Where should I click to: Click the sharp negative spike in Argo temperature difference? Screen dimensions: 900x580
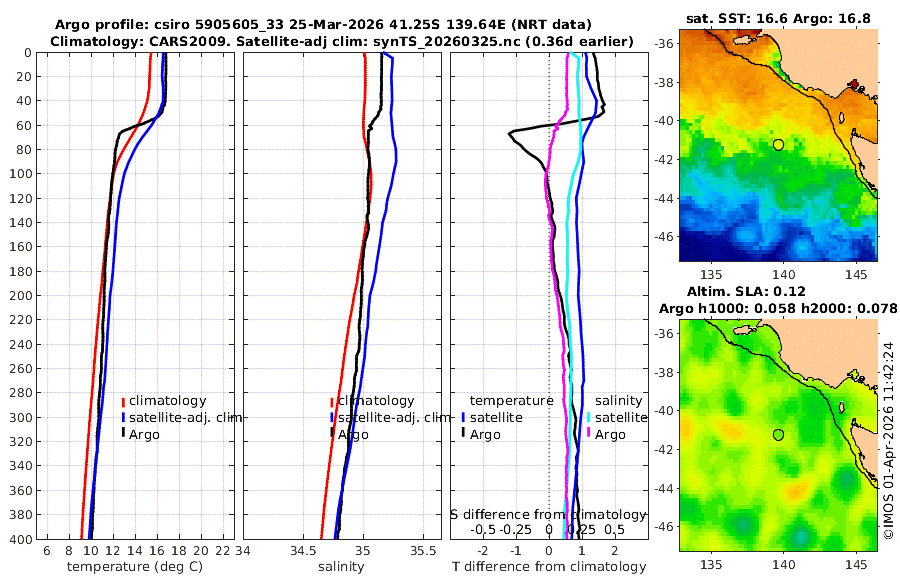click(x=510, y=133)
